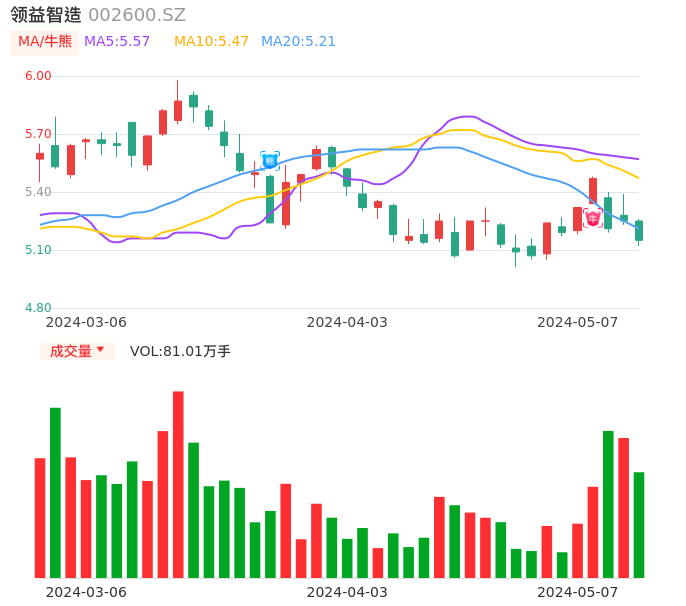Select the last green volume bar

tap(639, 524)
